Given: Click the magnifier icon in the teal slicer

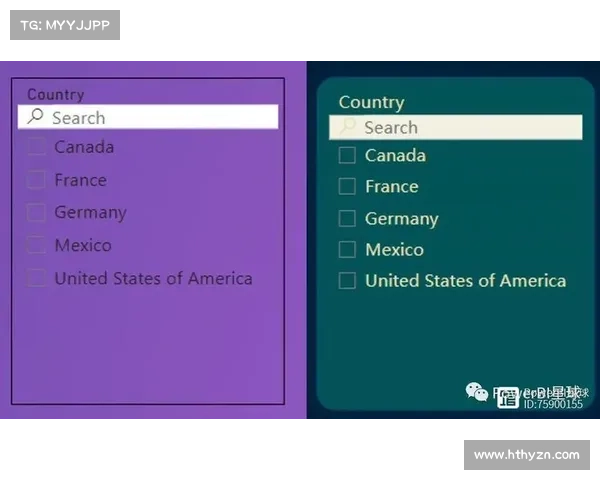Looking at the screenshot, I should (347, 127).
